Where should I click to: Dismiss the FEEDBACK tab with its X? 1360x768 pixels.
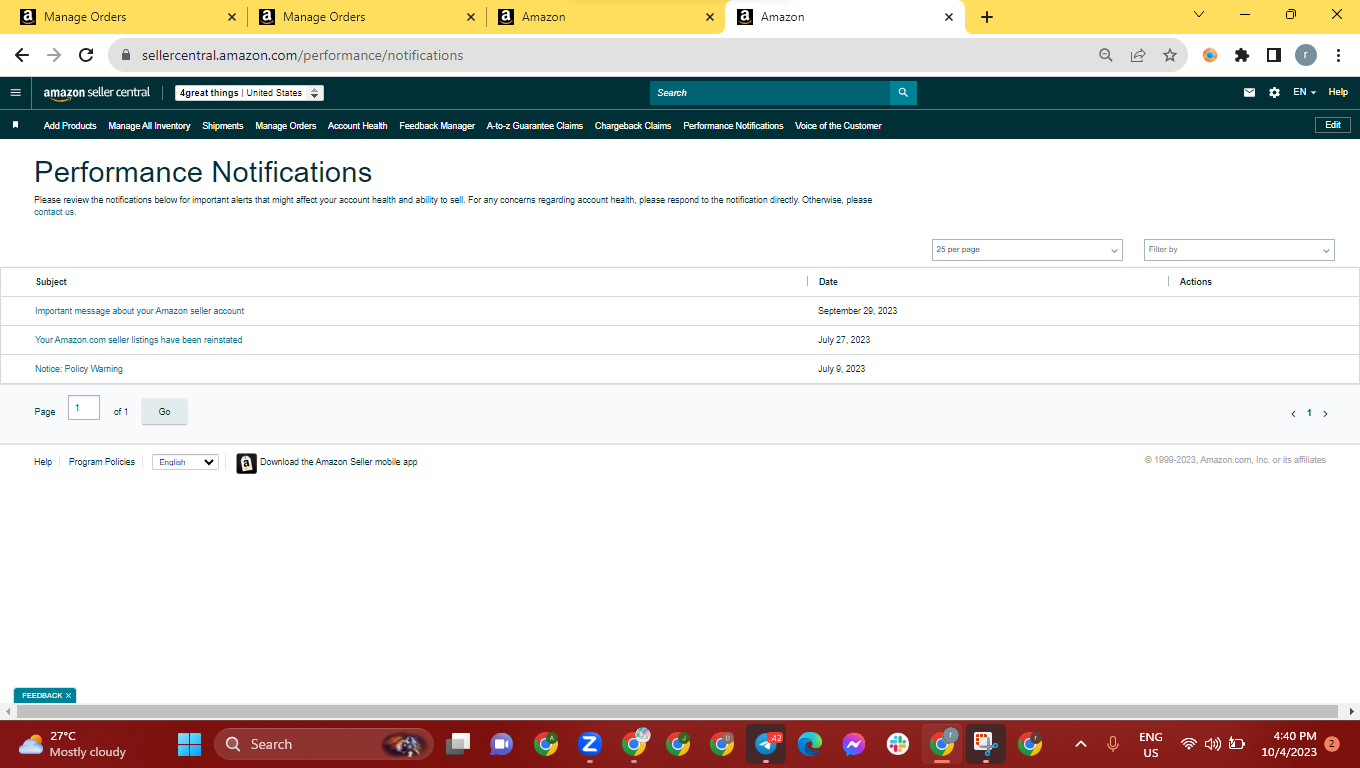pos(69,695)
